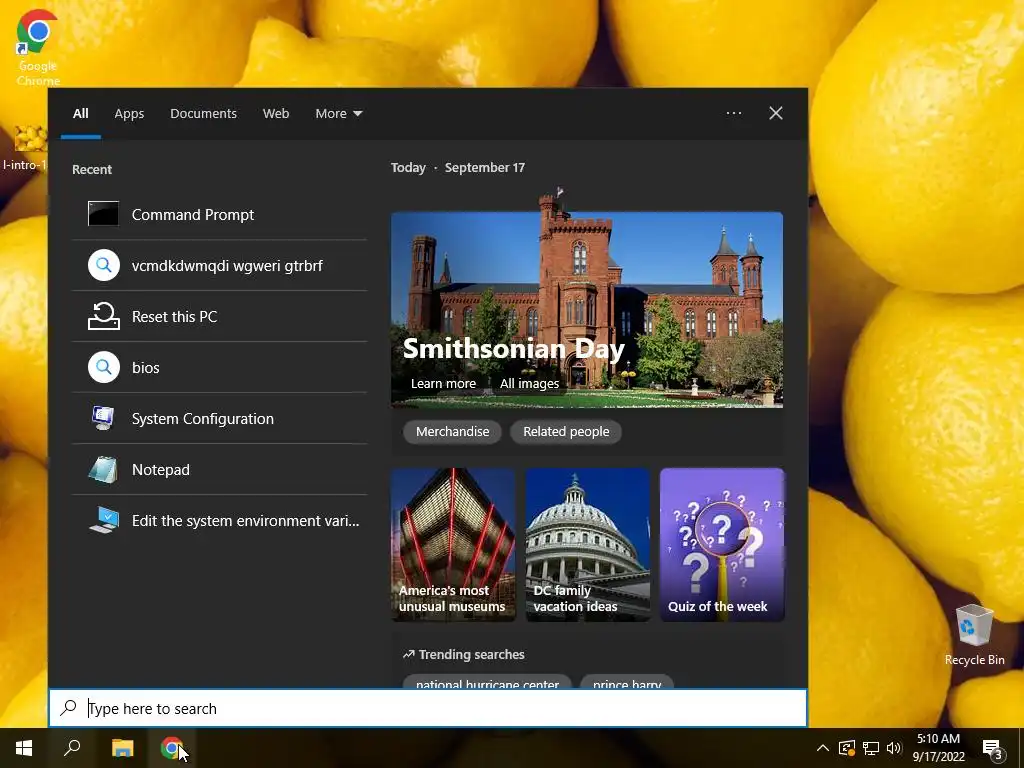Click the Related people chip
The image size is (1024, 768).
point(566,432)
